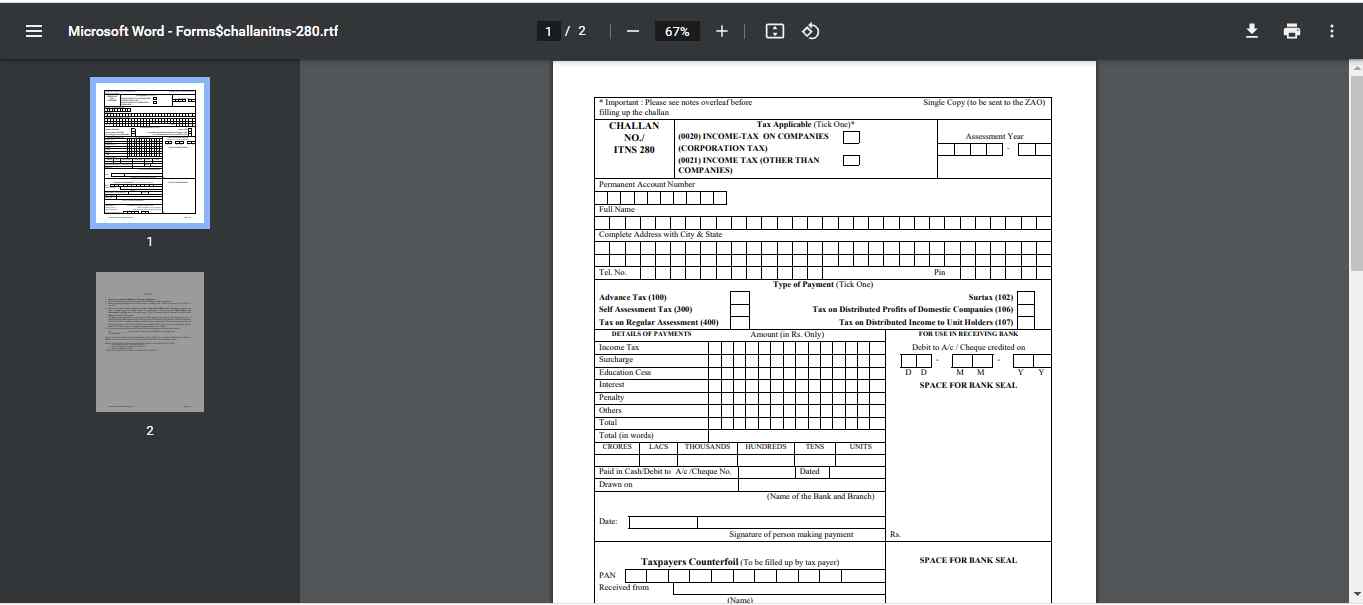Tick the (0021) Income Tax Other Than Companies box

[x=851, y=159]
